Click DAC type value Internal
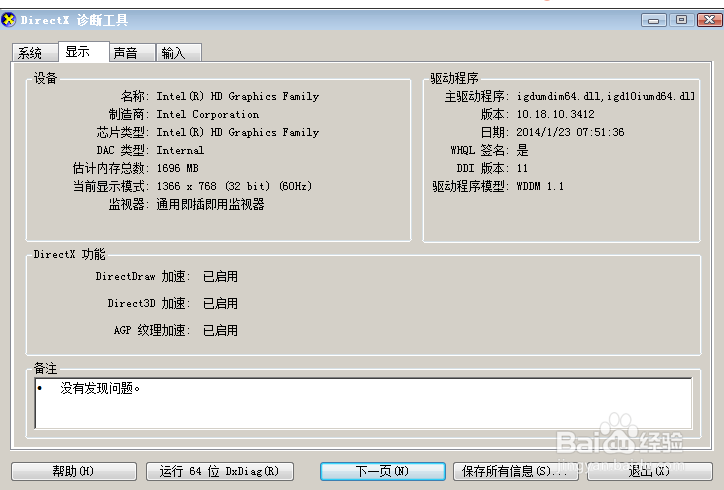This screenshot has height=490, width=724. (180, 150)
